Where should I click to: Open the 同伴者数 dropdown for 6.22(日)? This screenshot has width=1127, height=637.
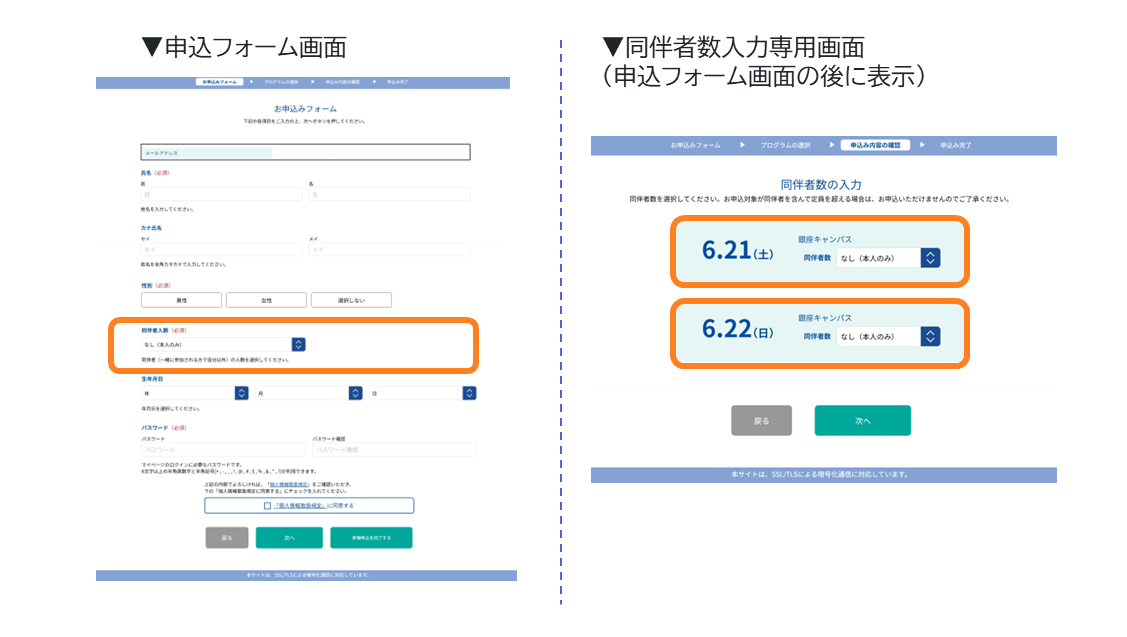pos(888,336)
